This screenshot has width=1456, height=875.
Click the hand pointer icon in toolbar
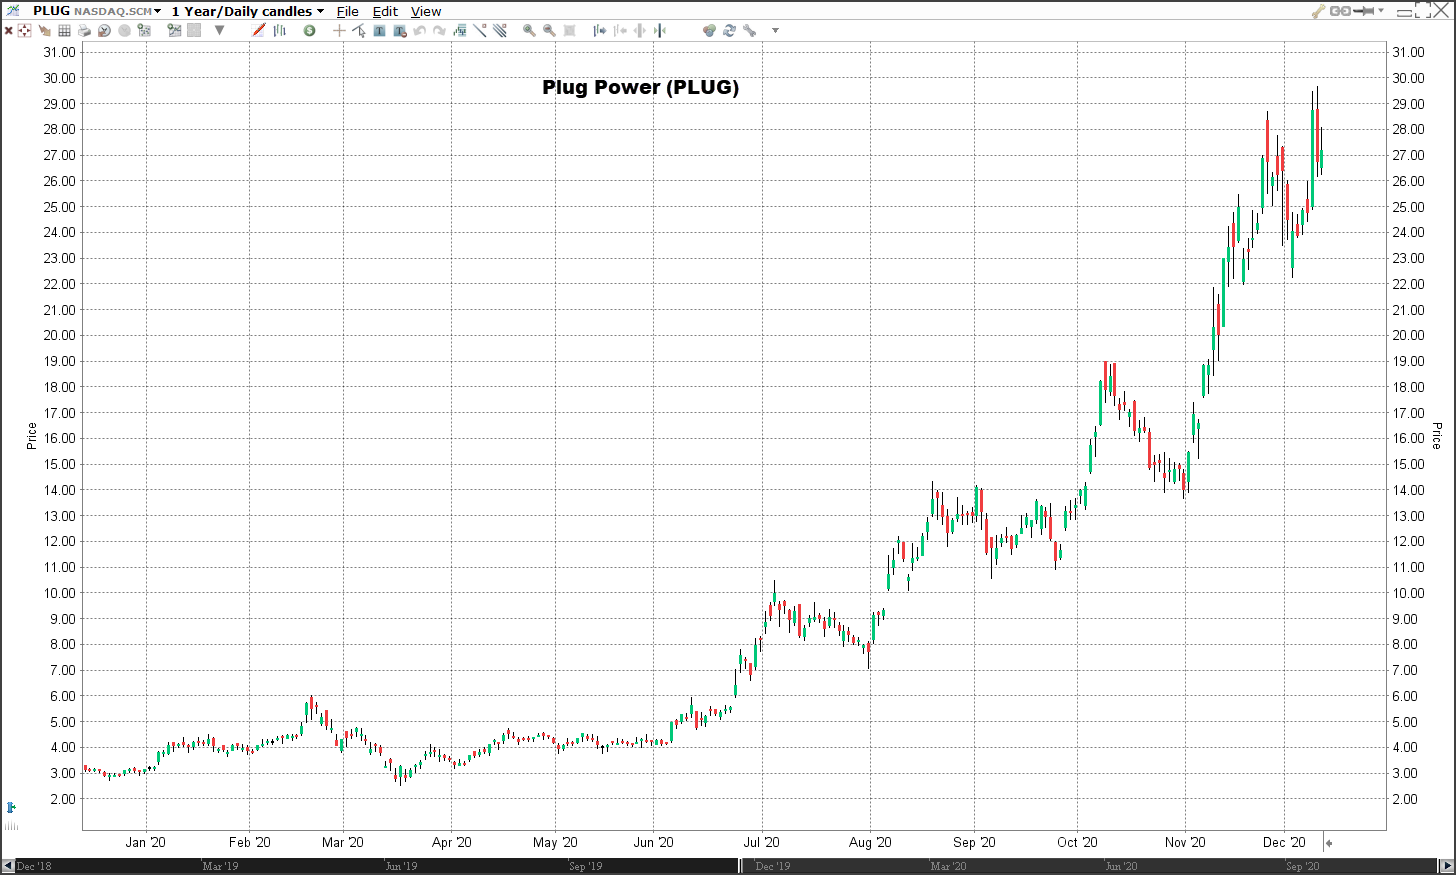[x=44, y=31]
